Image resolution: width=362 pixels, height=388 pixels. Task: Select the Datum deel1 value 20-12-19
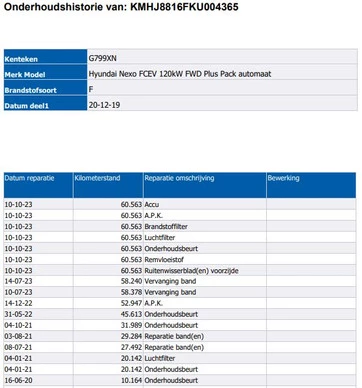[104, 105]
